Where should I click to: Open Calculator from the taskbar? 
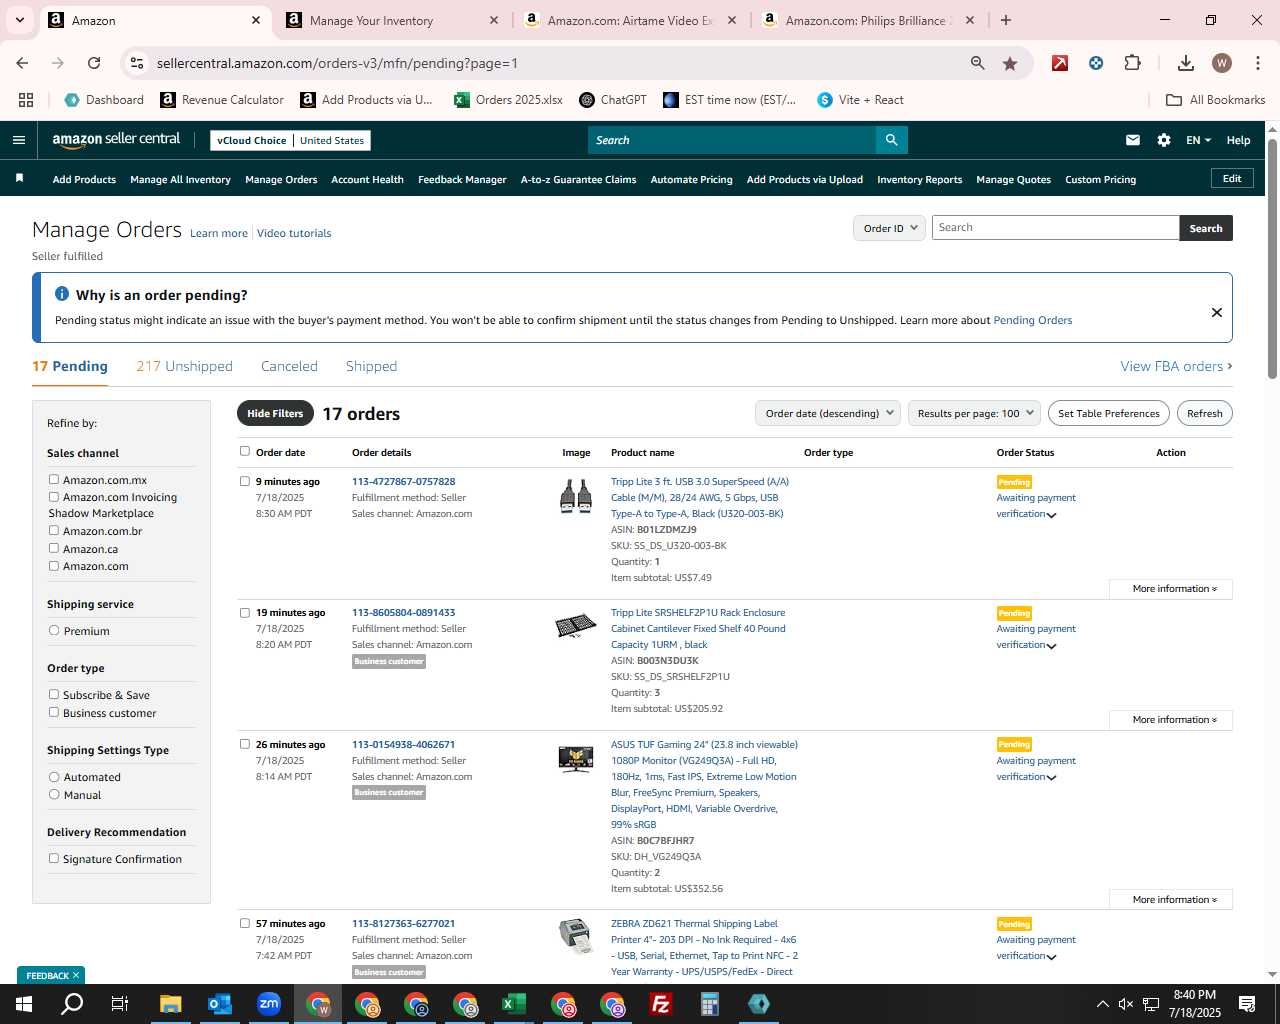[709, 1004]
